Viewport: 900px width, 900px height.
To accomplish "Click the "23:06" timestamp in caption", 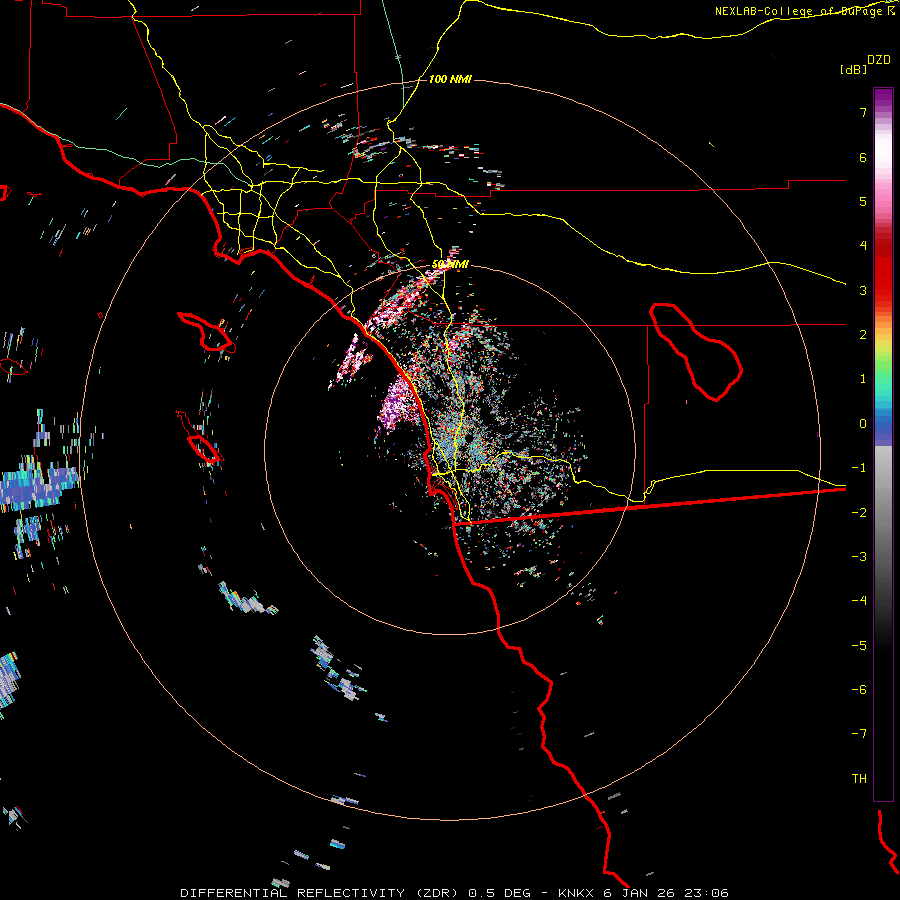I will (707, 893).
